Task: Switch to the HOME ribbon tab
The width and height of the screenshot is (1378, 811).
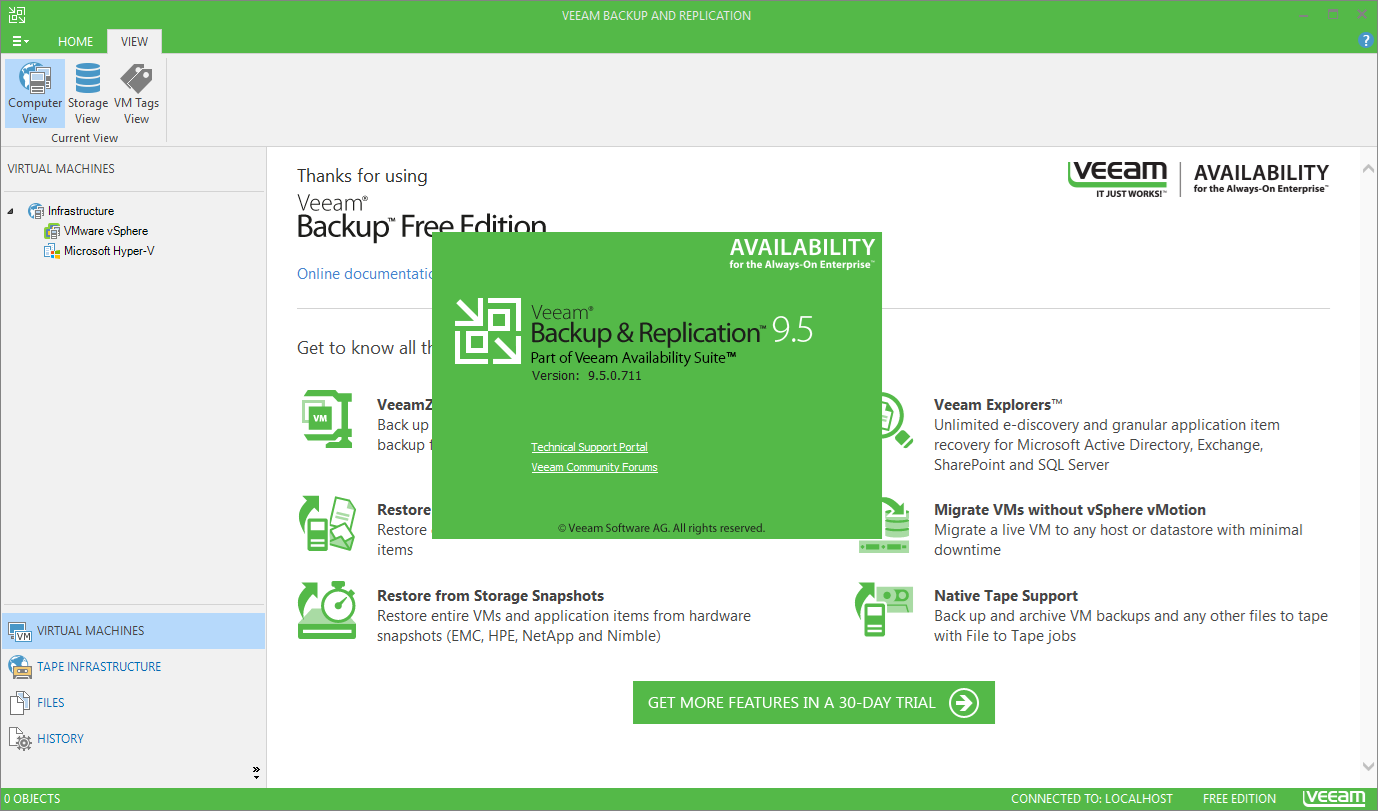Action: pyautogui.click(x=75, y=42)
